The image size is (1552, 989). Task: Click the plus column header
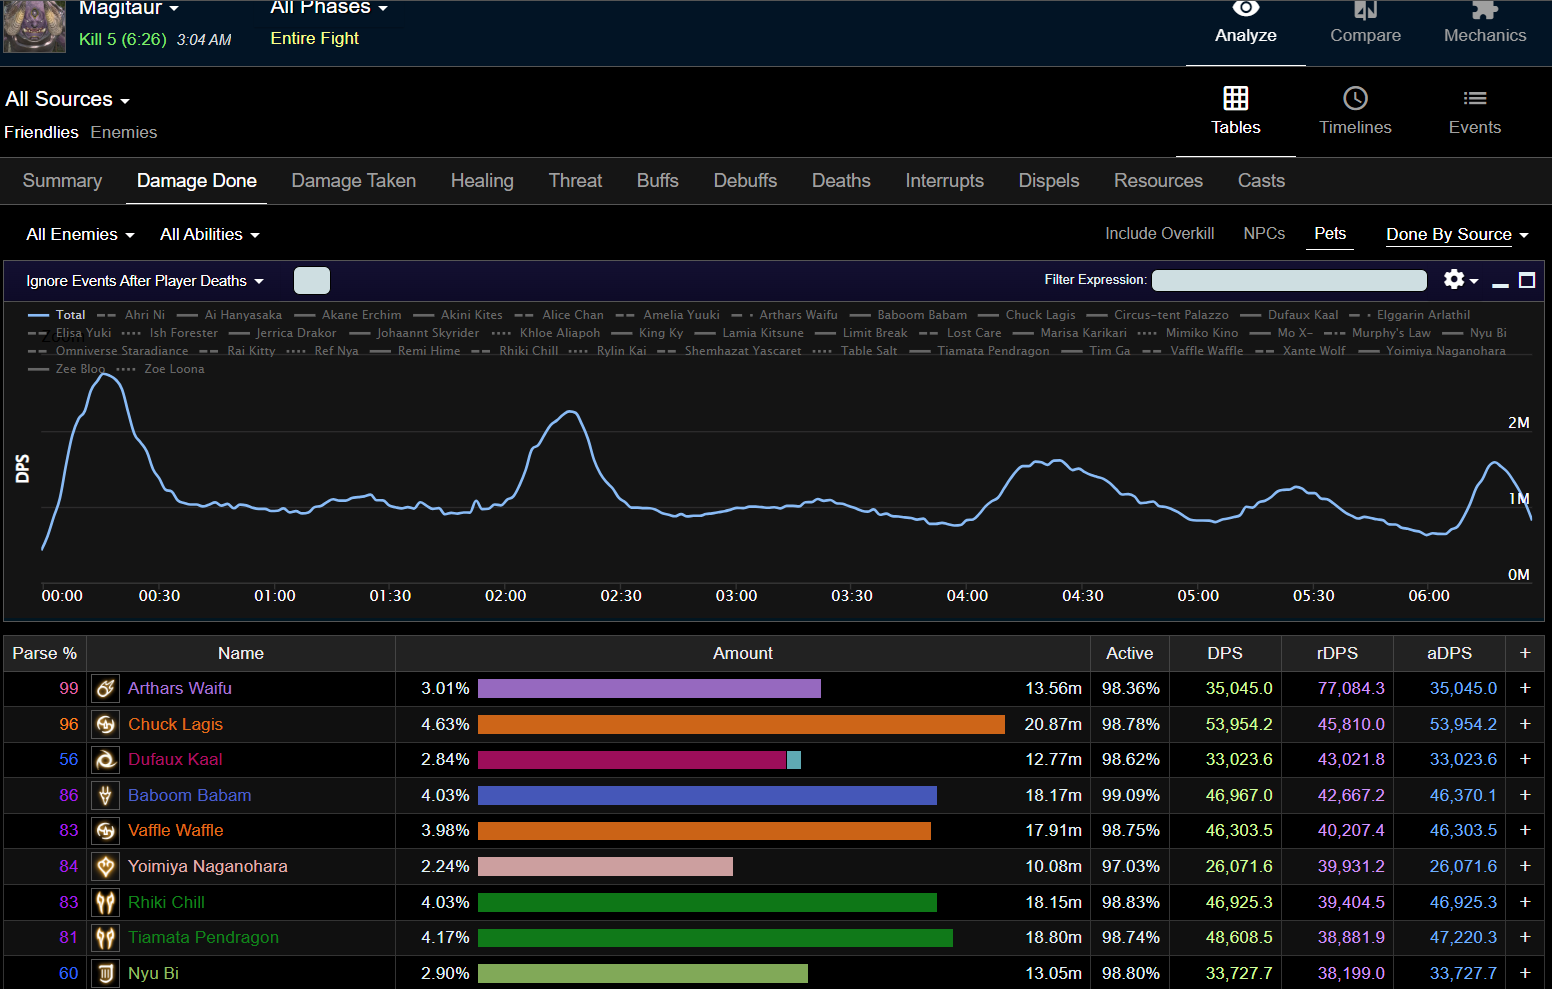[1525, 653]
